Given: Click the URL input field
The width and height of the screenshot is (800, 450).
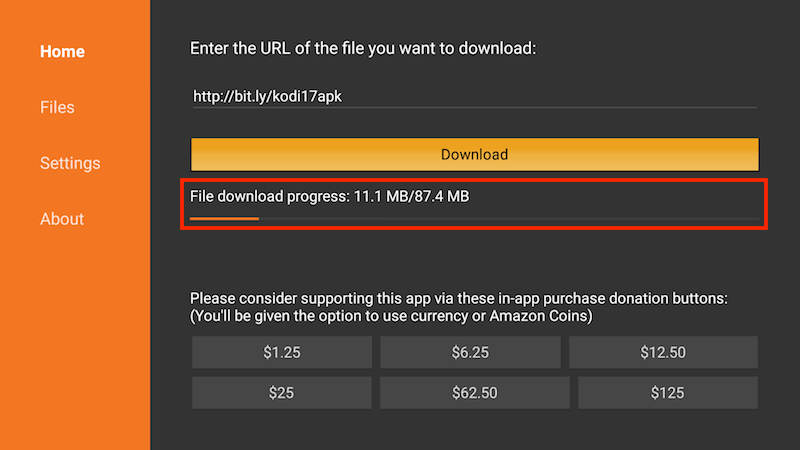Looking at the screenshot, I should (x=474, y=97).
